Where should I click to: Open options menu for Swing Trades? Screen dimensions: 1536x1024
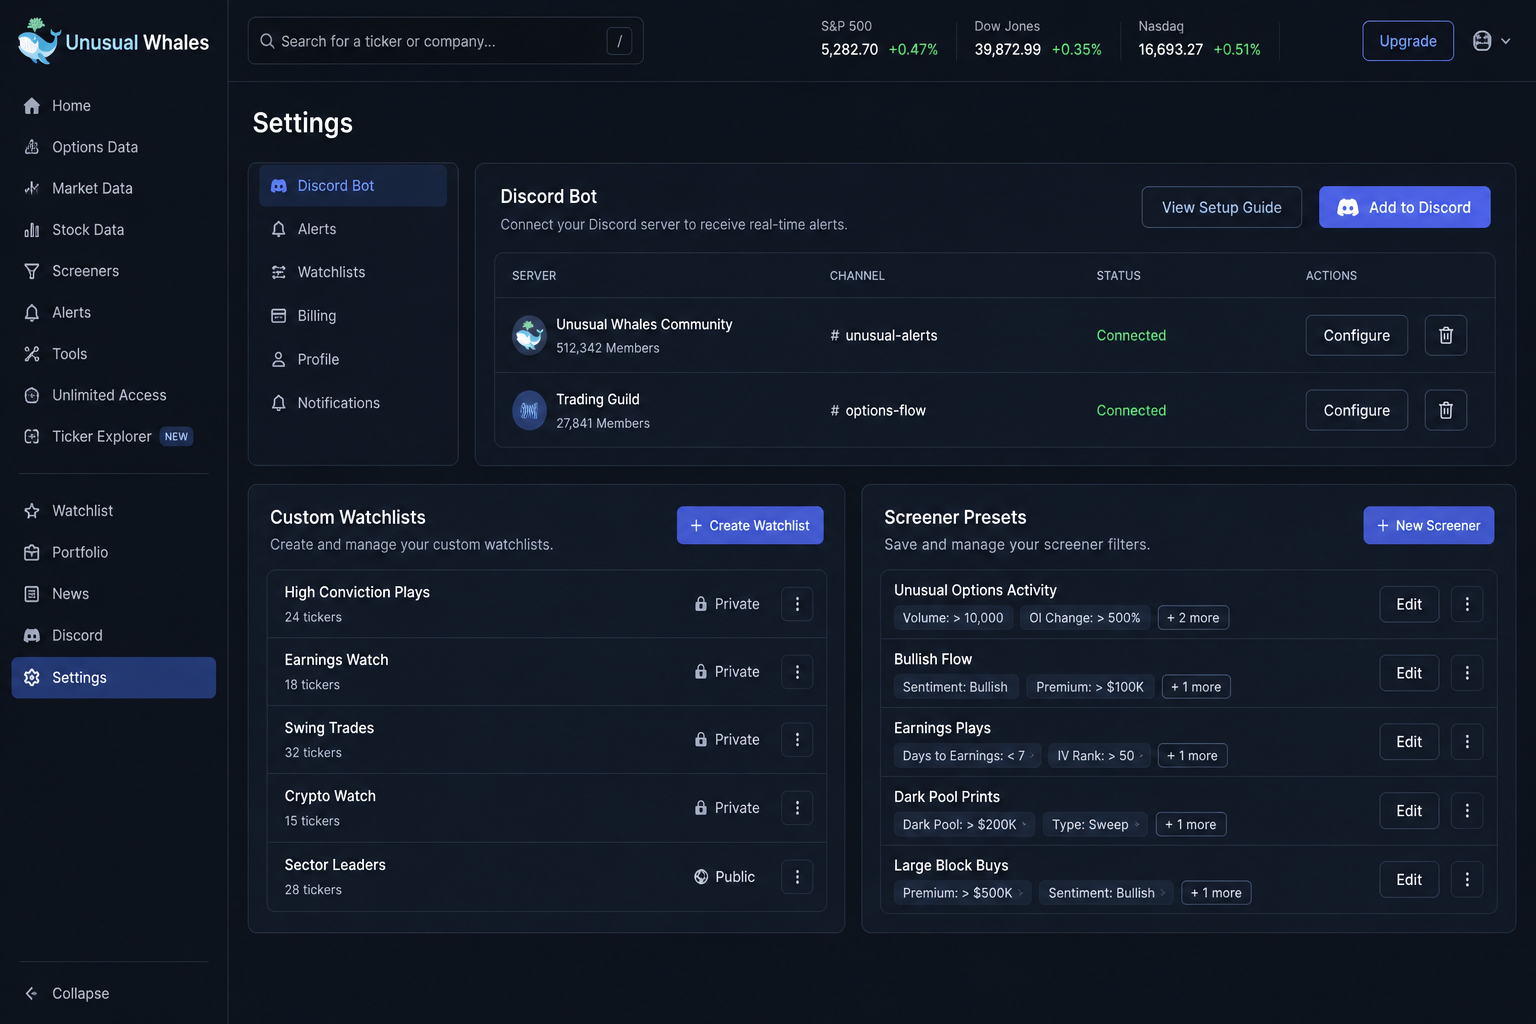797,740
